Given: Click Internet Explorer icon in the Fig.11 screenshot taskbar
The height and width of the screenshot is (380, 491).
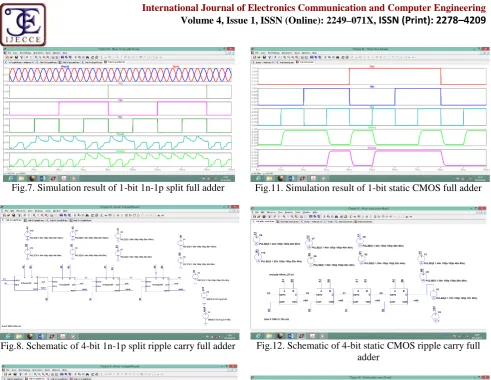Looking at the screenshot, I should (259, 179).
